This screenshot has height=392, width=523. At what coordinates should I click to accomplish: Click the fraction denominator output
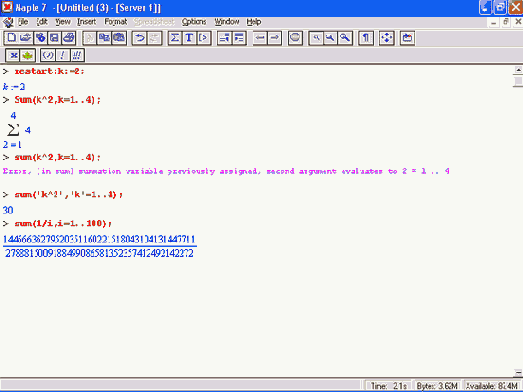pos(99,254)
